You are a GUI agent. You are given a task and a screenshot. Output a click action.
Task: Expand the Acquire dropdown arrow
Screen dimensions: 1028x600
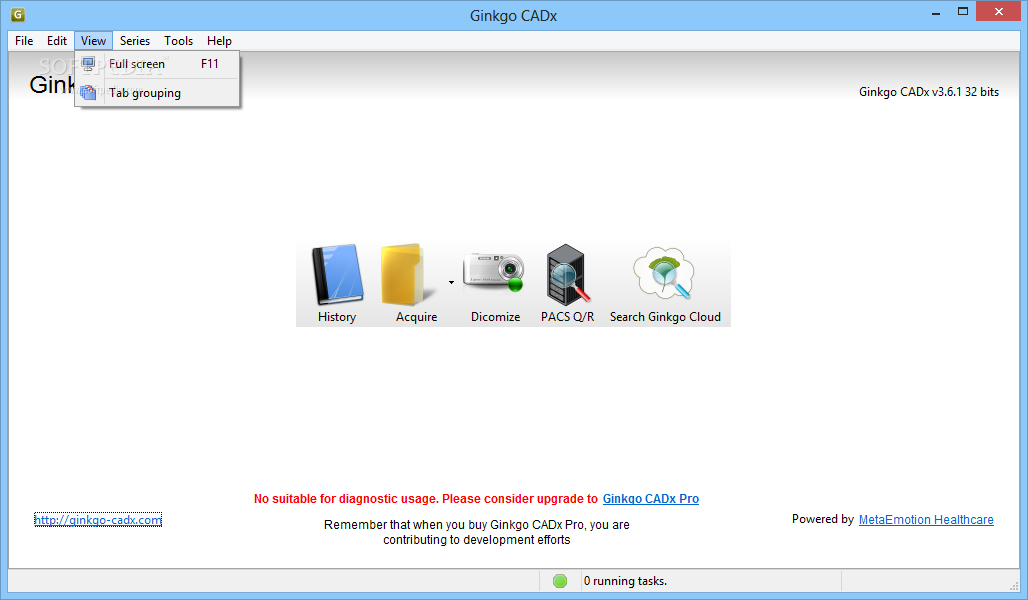coord(451,283)
